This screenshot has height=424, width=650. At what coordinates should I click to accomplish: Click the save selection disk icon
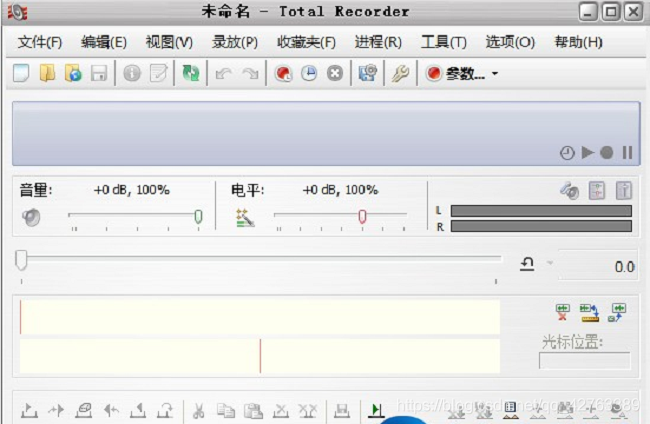tap(342, 410)
